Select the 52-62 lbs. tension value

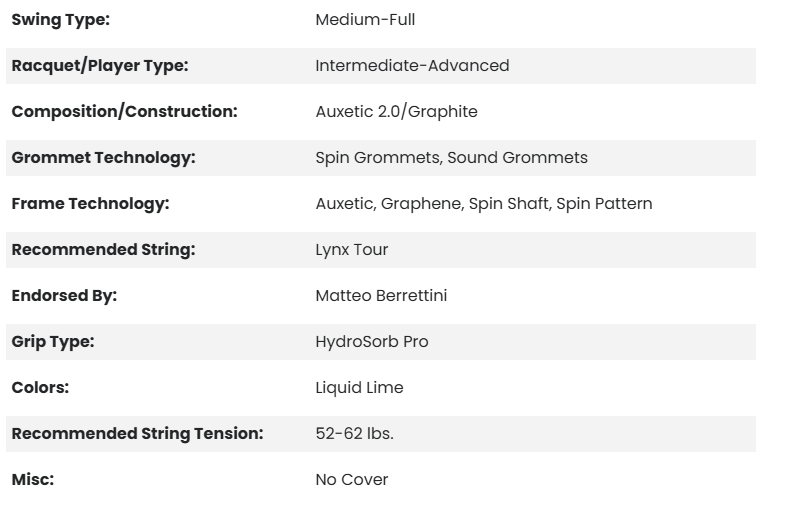(x=354, y=434)
